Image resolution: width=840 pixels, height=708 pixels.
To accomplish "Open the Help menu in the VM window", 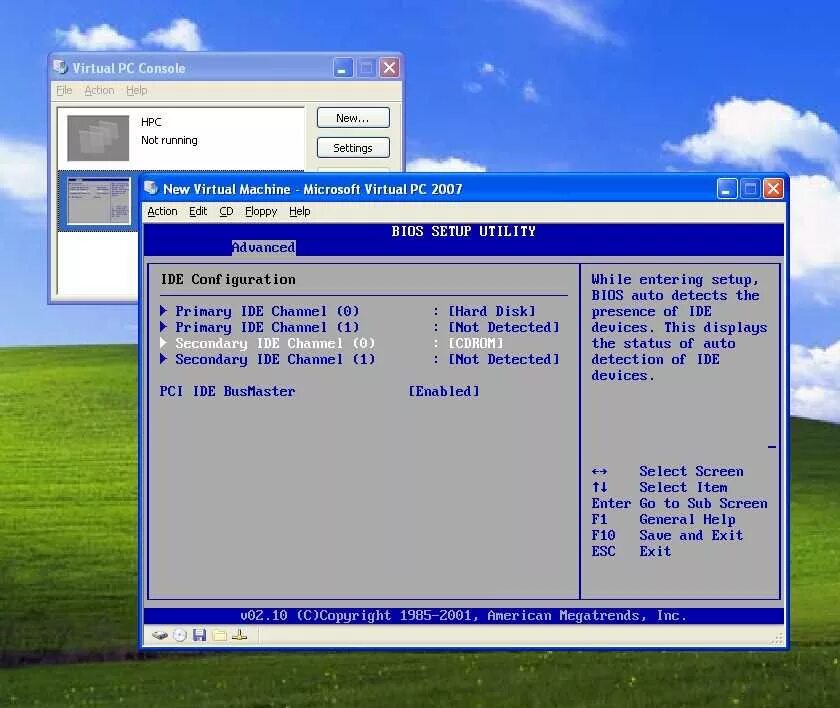I will pyautogui.click(x=299, y=212).
